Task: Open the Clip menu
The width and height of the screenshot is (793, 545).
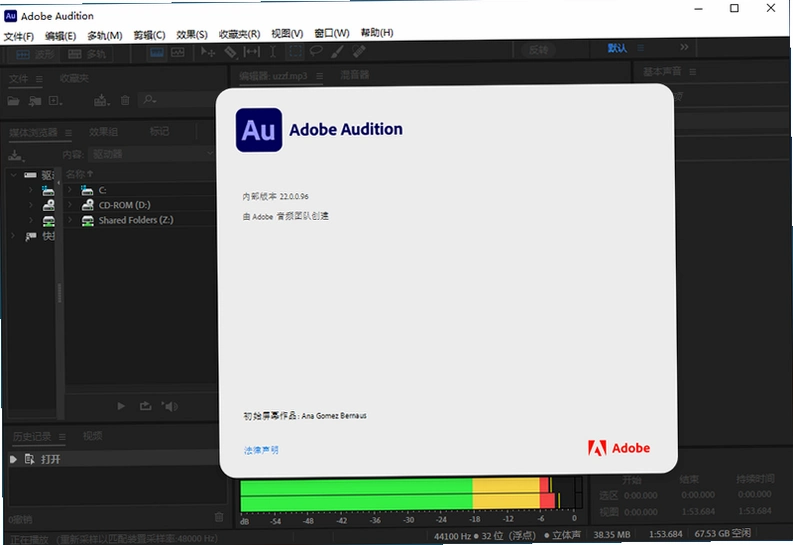Action: (149, 35)
